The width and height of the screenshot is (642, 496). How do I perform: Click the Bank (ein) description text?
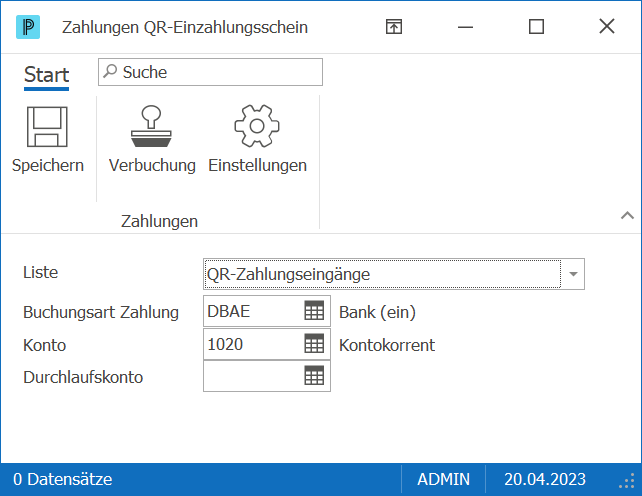click(377, 313)
